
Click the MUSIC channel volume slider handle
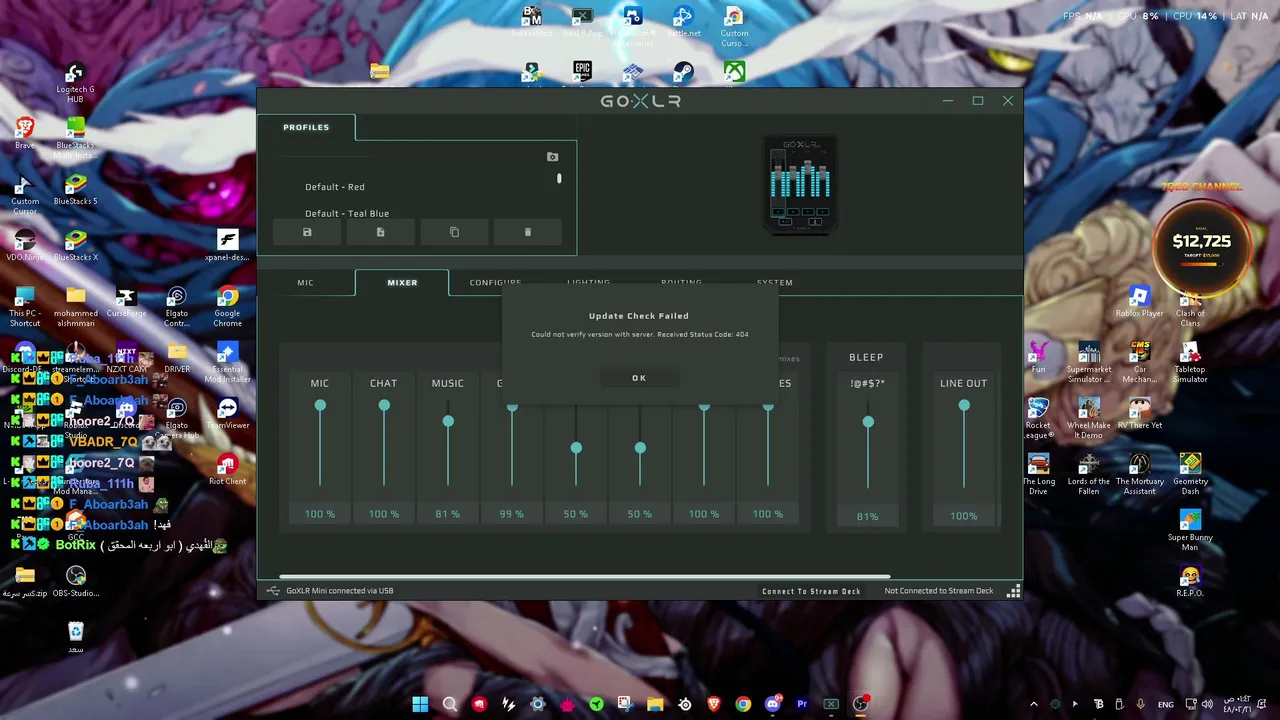click(x=448, y=421)
